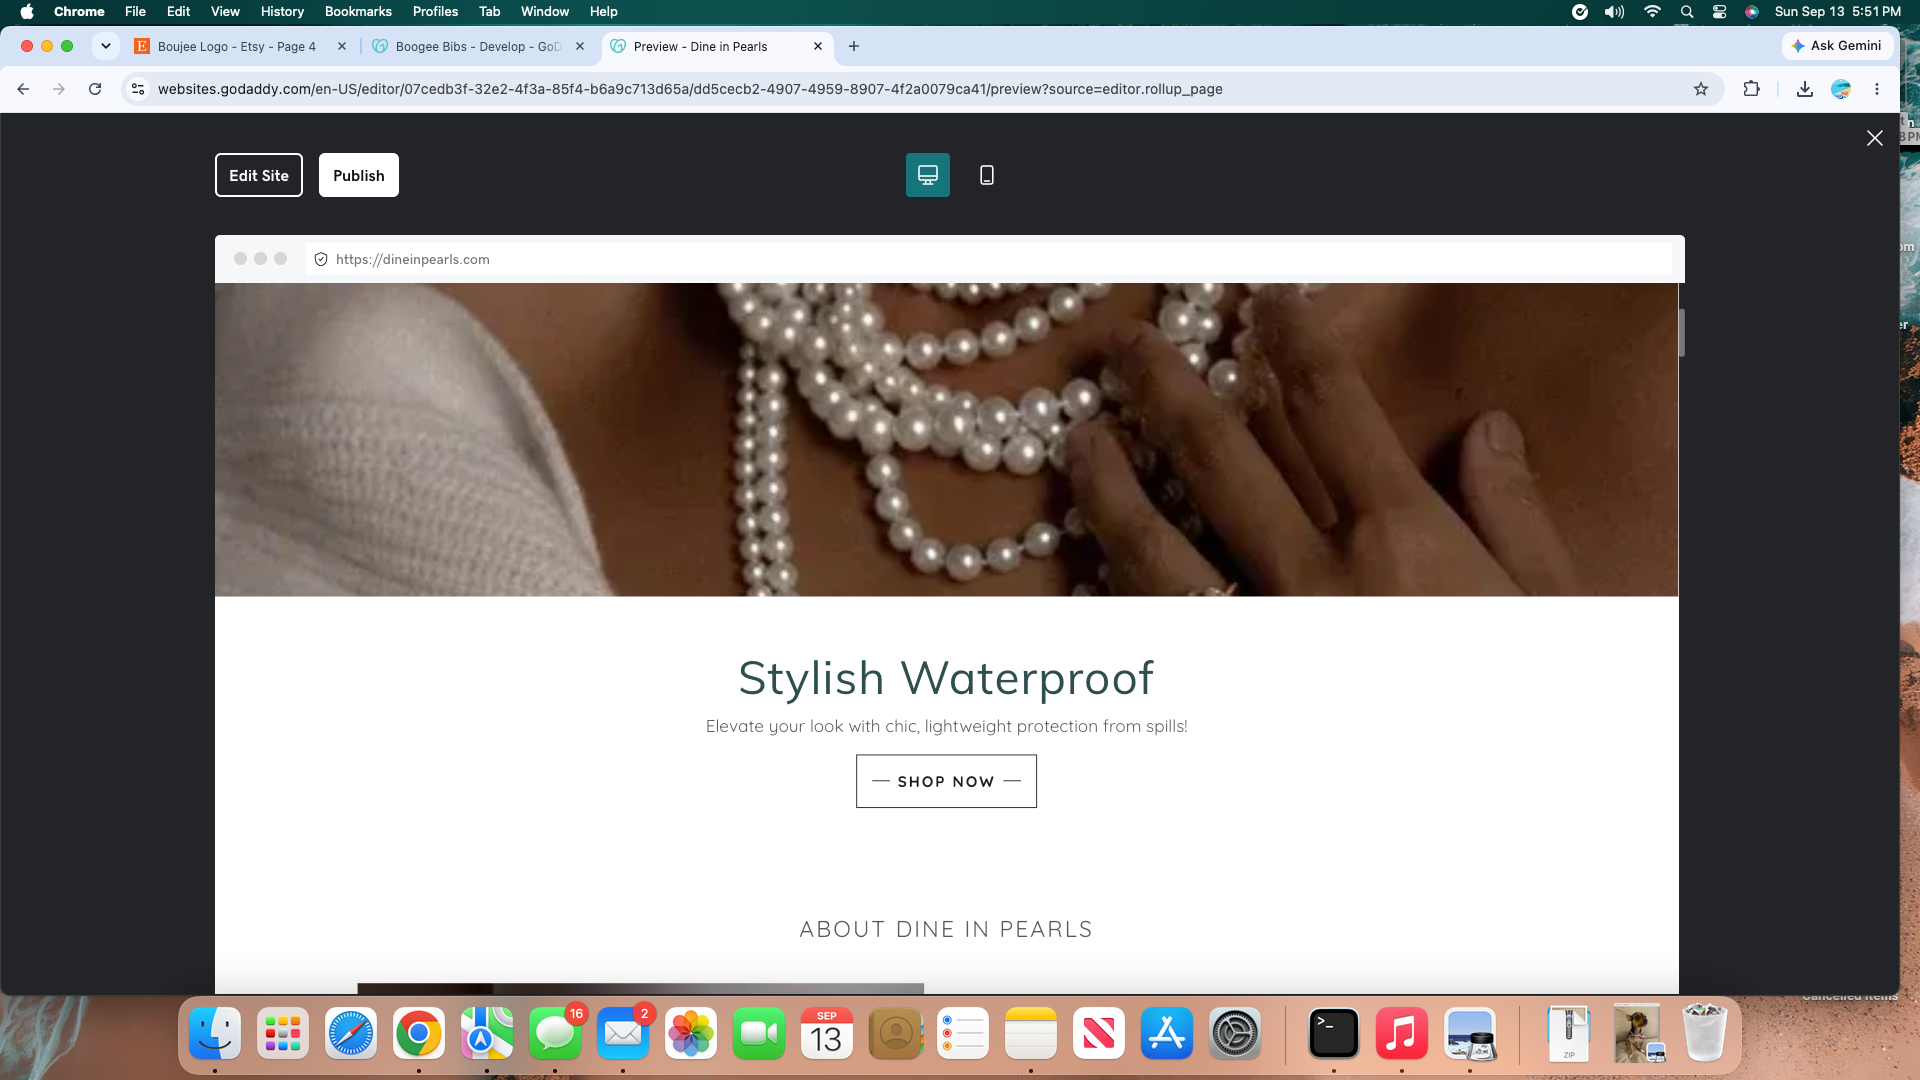
Task: Open Music from the Dock
Action: click(x=1402, y=1033)
